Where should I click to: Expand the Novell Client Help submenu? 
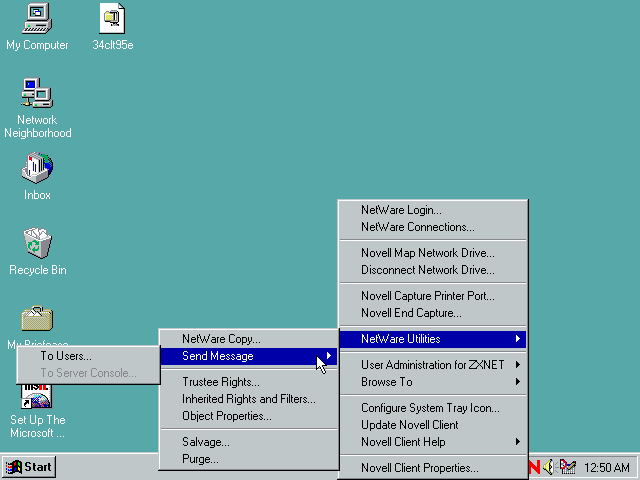(x=433, y=442)
